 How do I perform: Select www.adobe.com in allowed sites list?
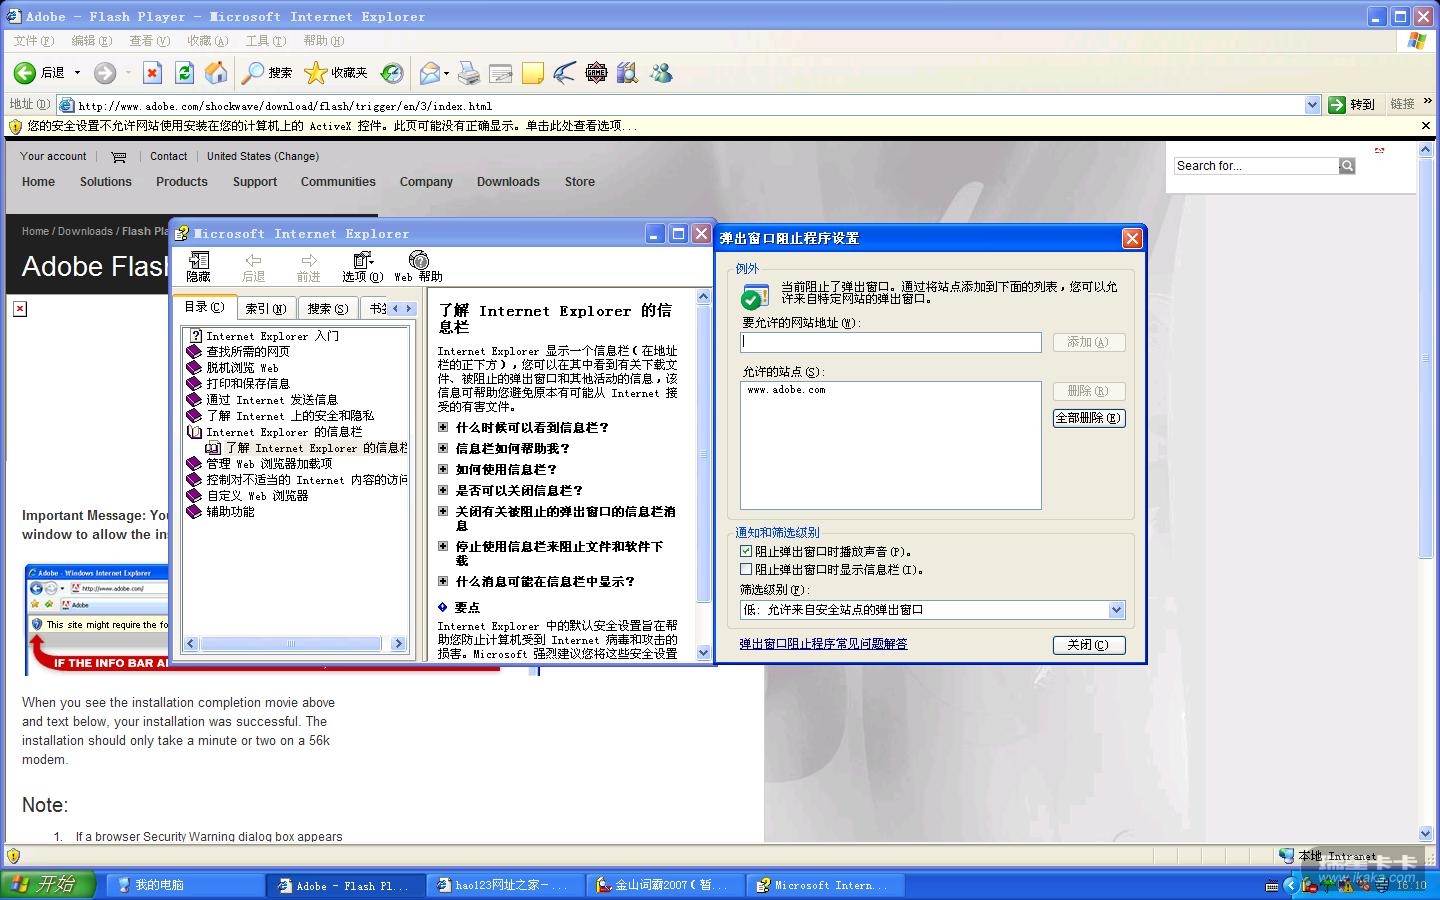(786, 390)
